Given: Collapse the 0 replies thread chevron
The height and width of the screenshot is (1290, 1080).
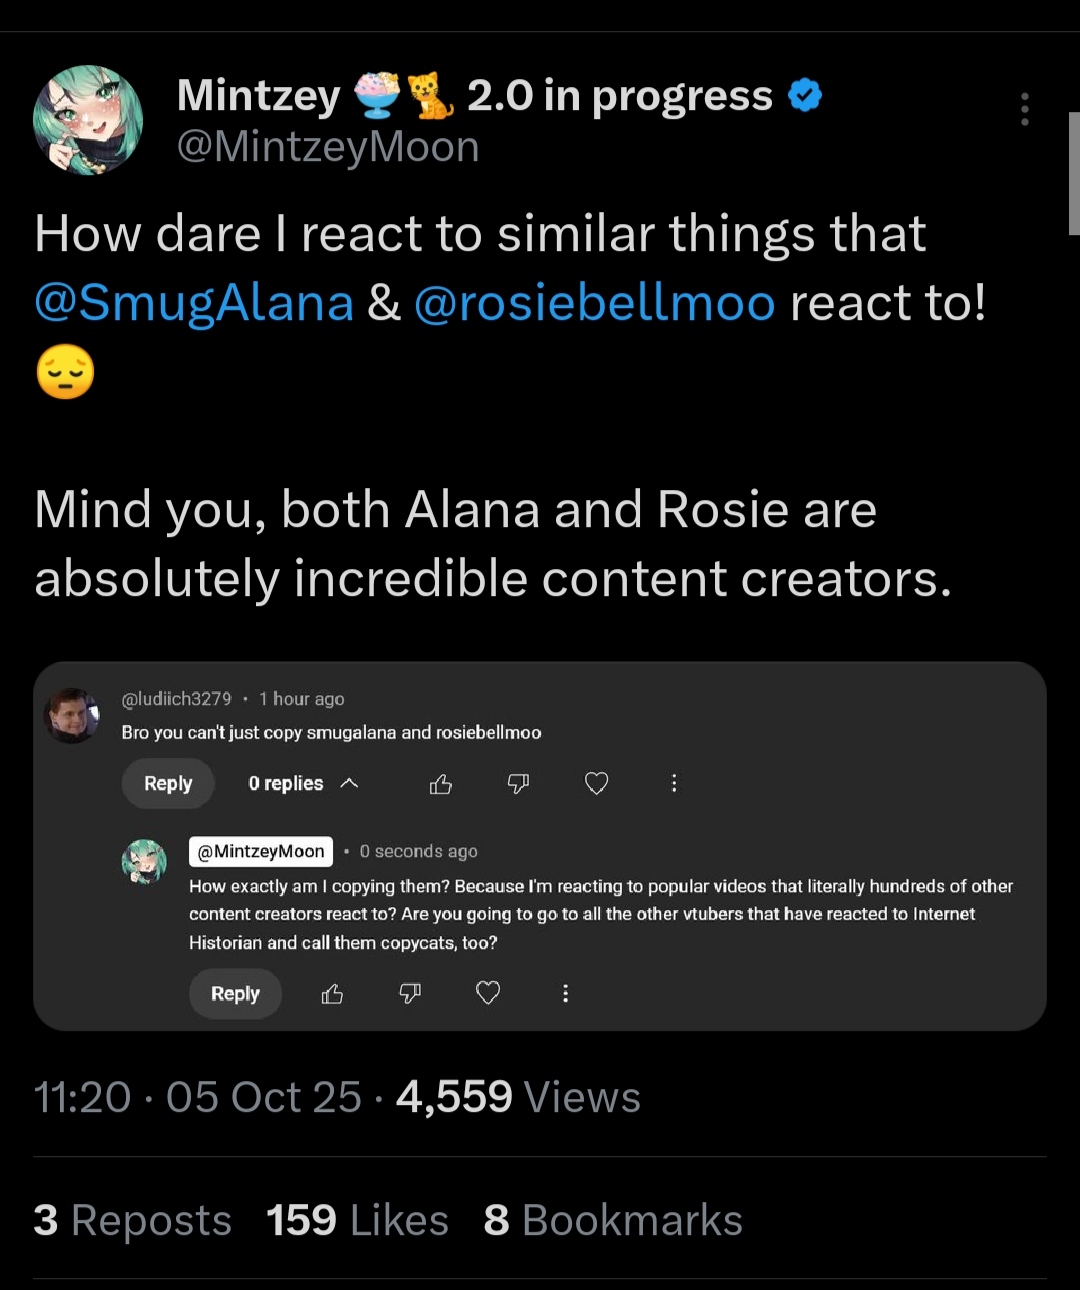Looking at the screenshot, I should 349,784.
